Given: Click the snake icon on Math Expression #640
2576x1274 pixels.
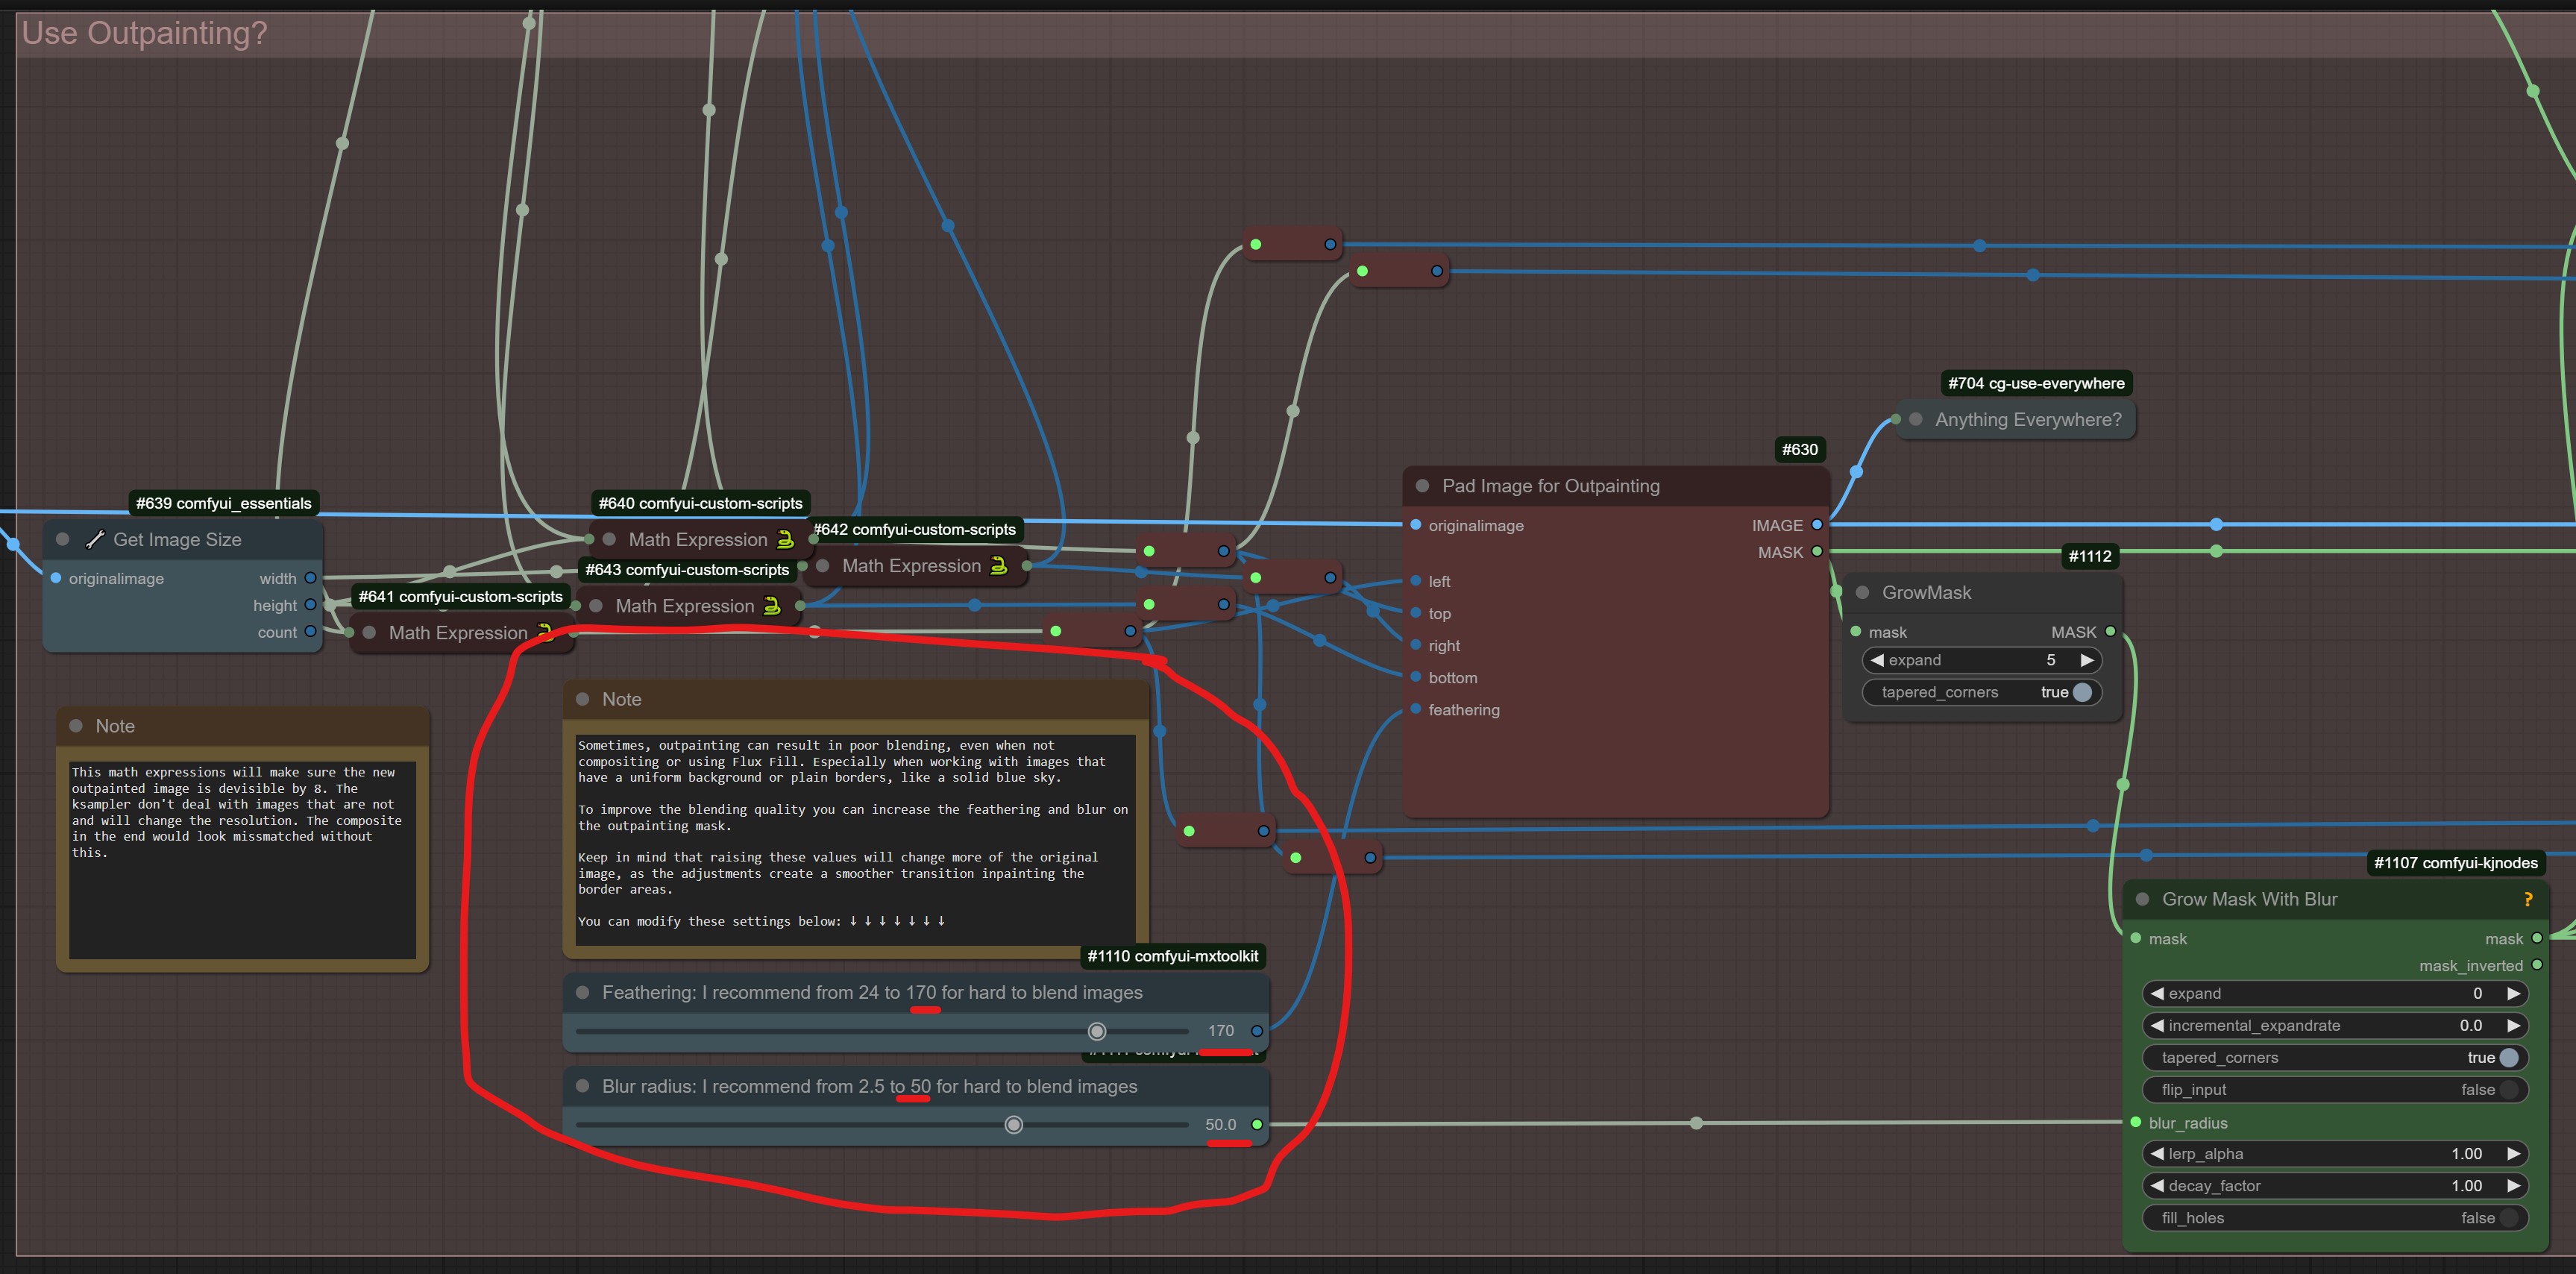Looking at the screenshot, I should (786, 540).
